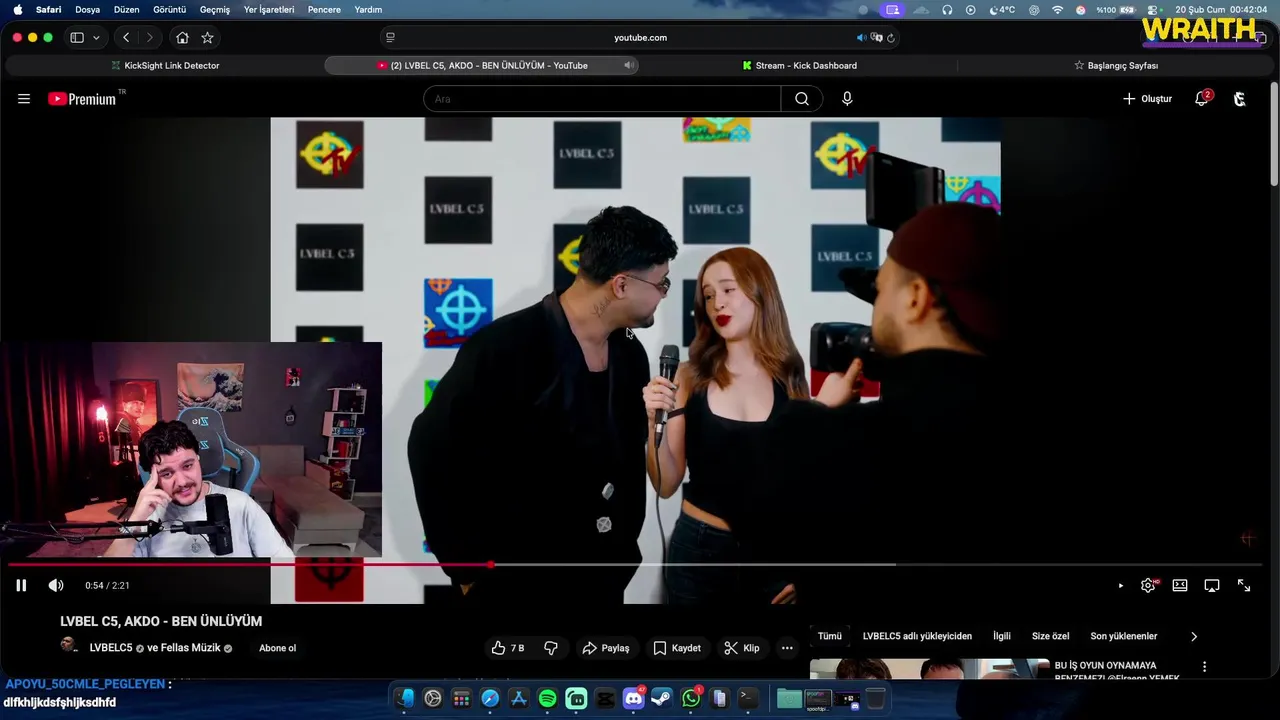The image size is (1280, 720).
Task: Open Discord from the Dock
Action: coord(634,699)
